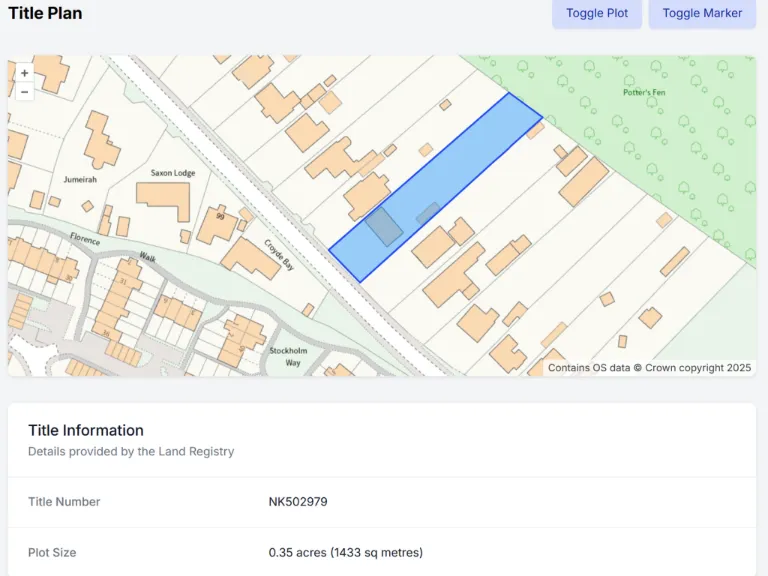
Task: Click the Florence Walk road label
Action: click(88, 241)
